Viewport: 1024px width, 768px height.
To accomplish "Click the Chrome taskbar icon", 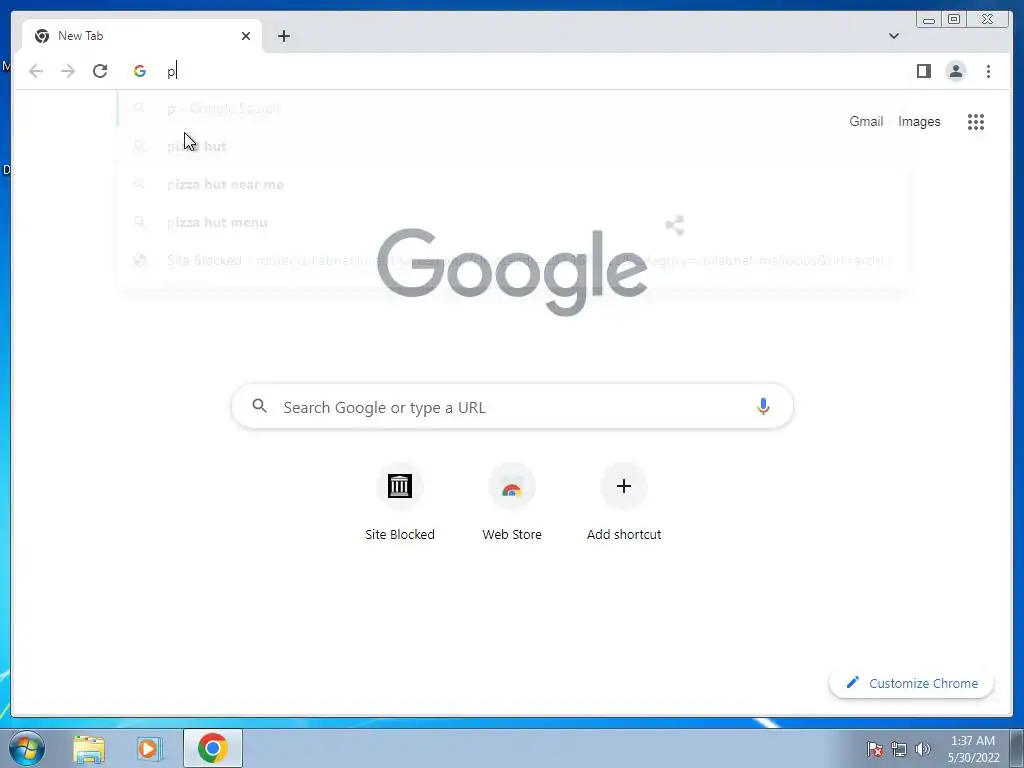I will [x=213, y=748].
